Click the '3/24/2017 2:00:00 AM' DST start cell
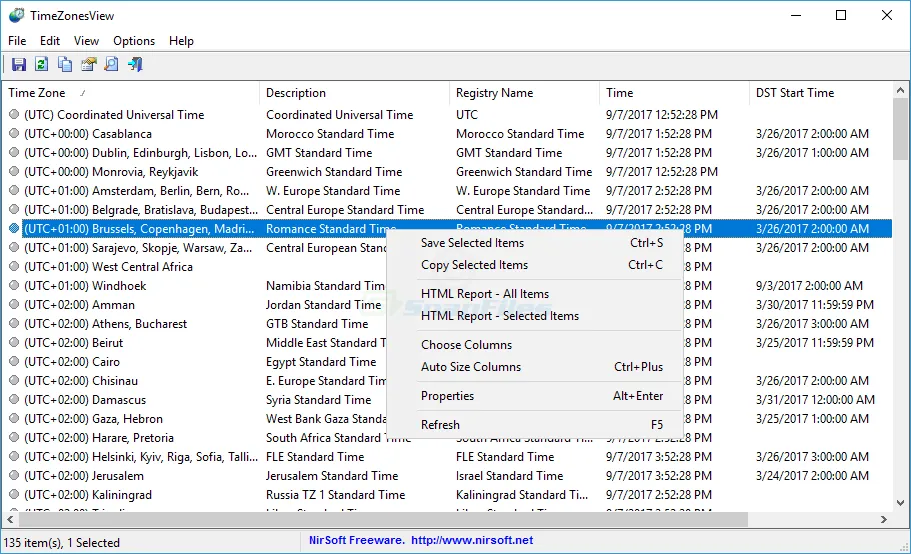This screenshot has height=554, width=911. click(x=812, y=476)
